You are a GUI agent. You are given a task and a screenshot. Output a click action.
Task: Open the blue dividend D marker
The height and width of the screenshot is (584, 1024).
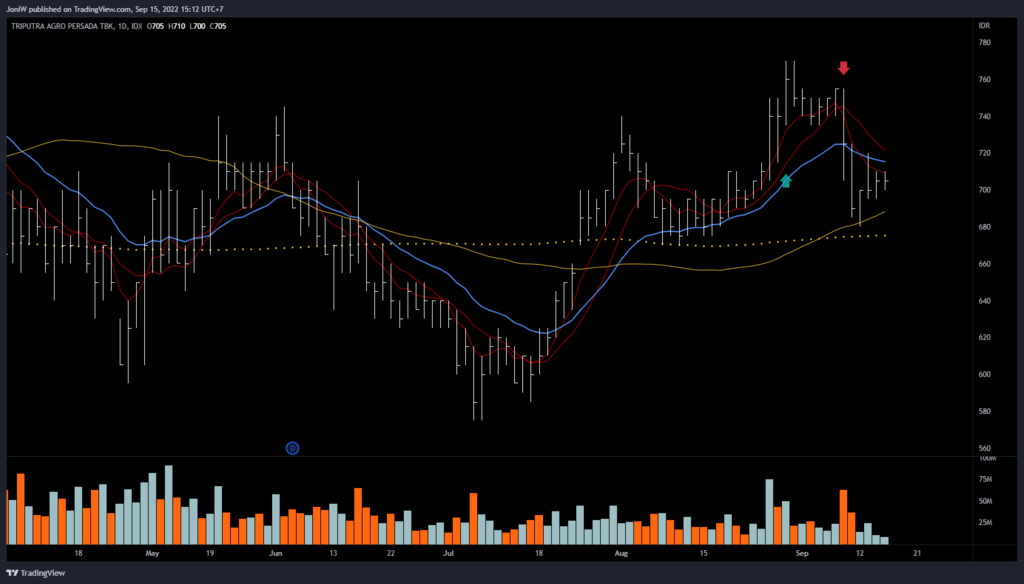click(293, 447)
